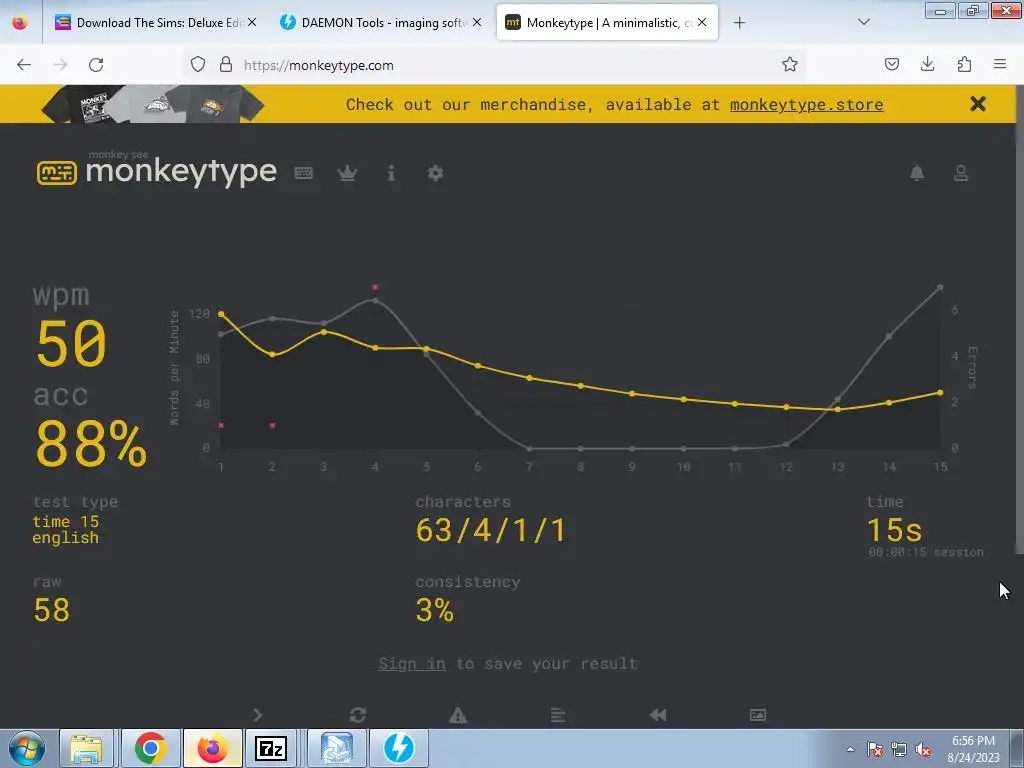Open the extensions puzzle icon
Viewport: 1024px width, 768px height.
(x=964, y=65)
